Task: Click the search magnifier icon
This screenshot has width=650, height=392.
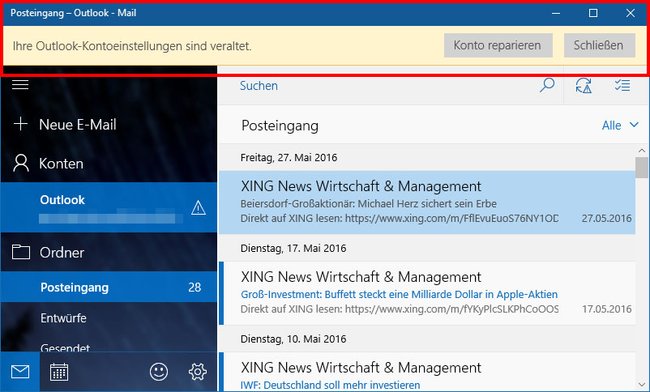Action: click(x=547, y=85)
